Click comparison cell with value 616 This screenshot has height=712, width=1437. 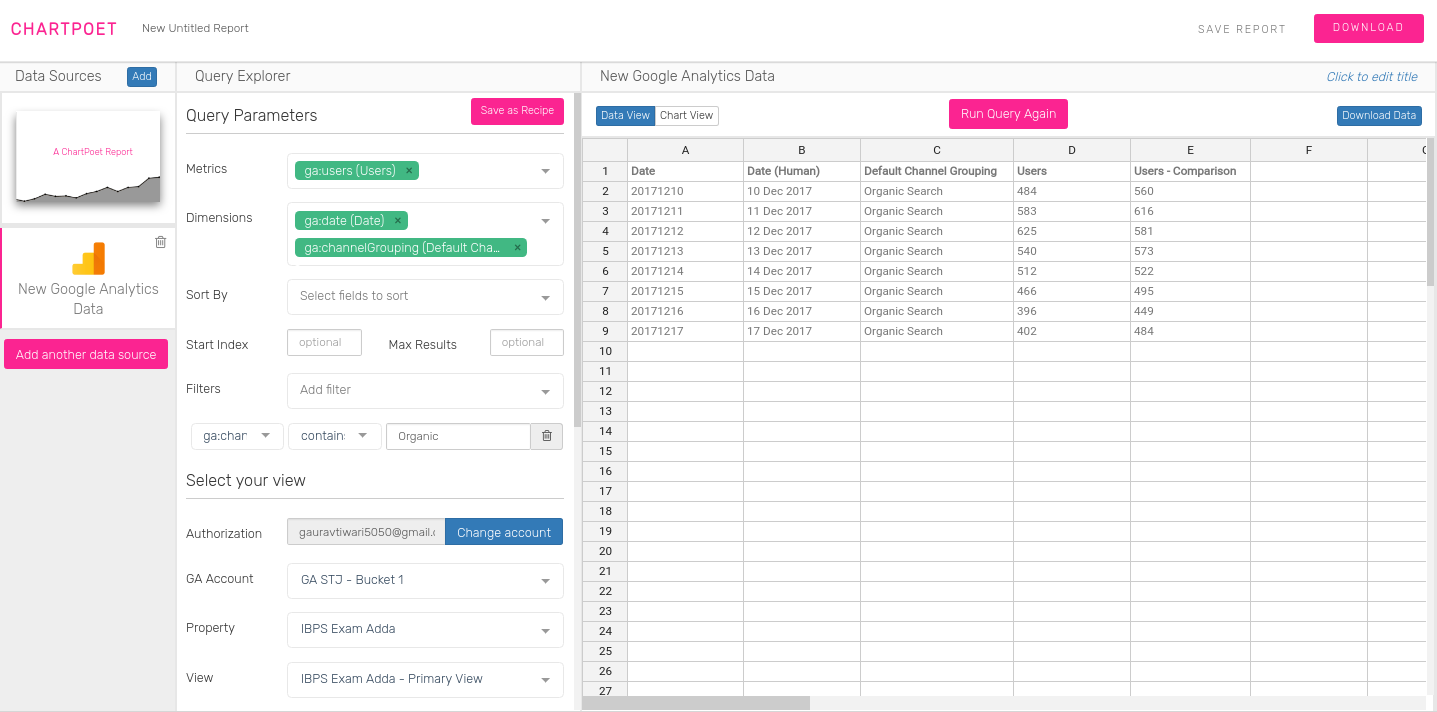tap(1190, 211)
